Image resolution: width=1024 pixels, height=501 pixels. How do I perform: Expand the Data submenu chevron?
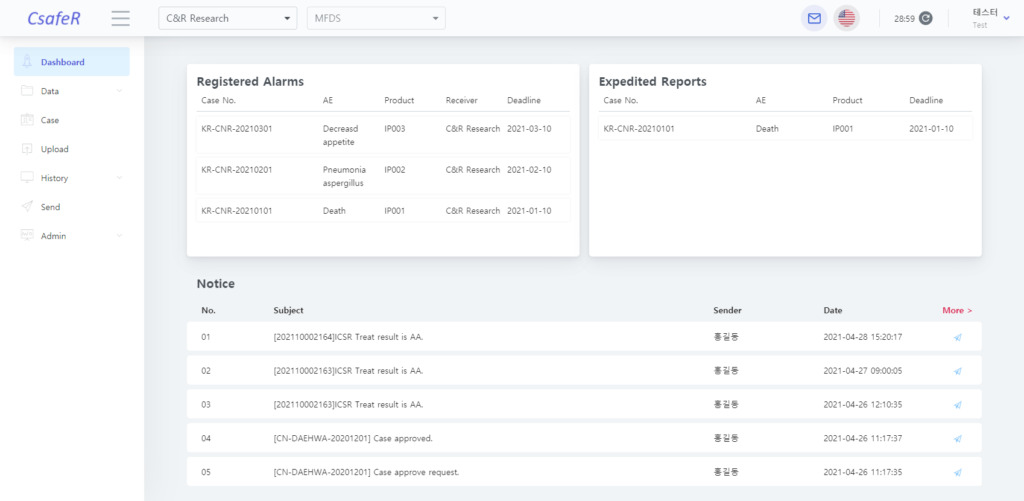click(x=119, y=91)
